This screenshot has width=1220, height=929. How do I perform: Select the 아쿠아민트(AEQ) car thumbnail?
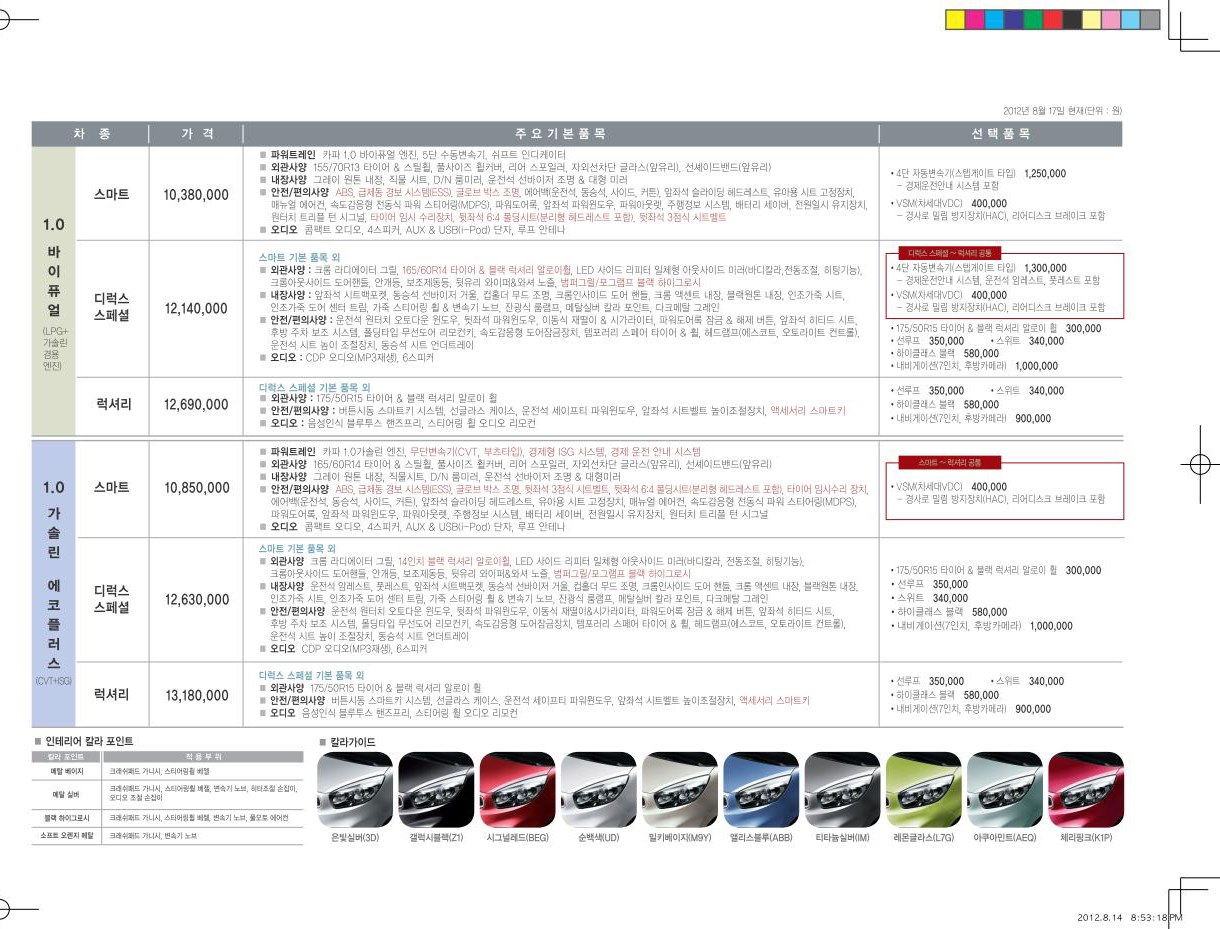pos(1005,788)
